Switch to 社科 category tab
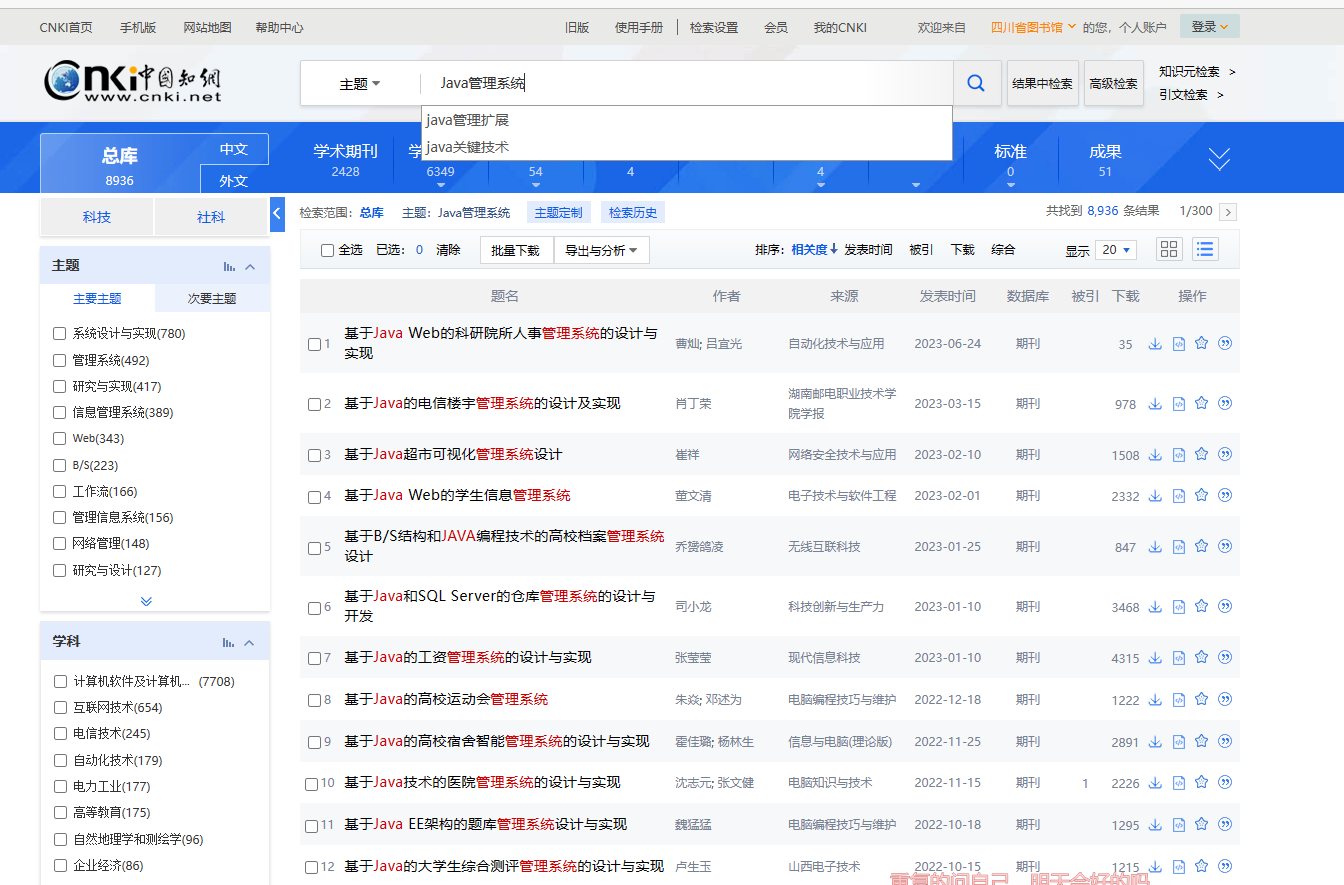The height and width of the screenshot is (885, 1344). [x=211, y=217]
